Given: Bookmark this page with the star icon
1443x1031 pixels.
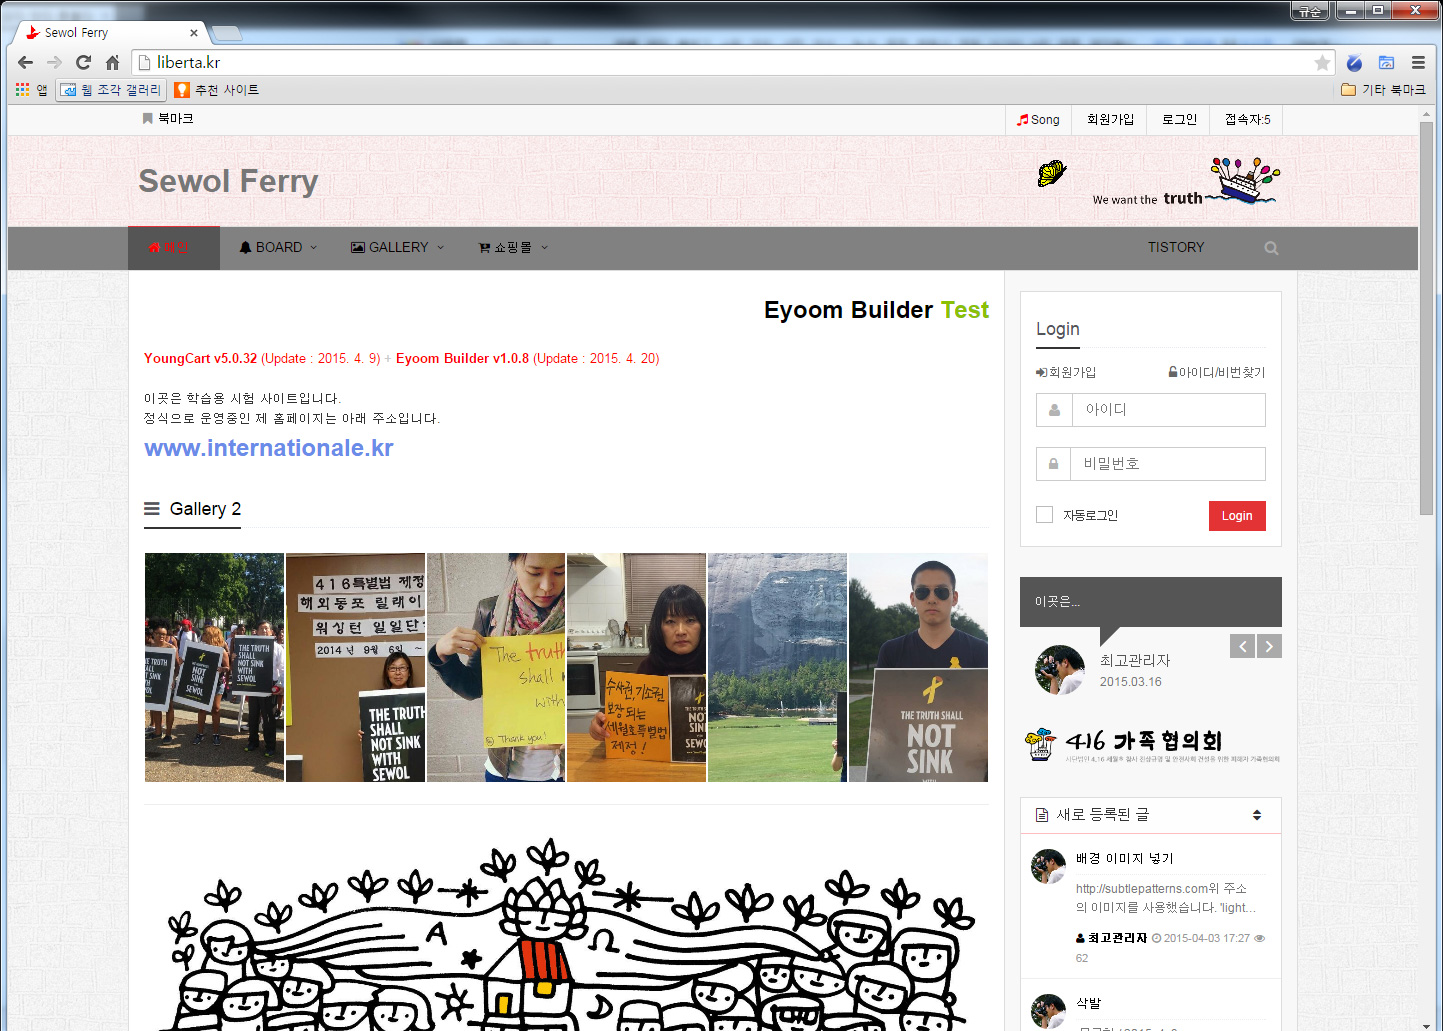Looking at the screenshot, I should click(x=1322, y=63).
